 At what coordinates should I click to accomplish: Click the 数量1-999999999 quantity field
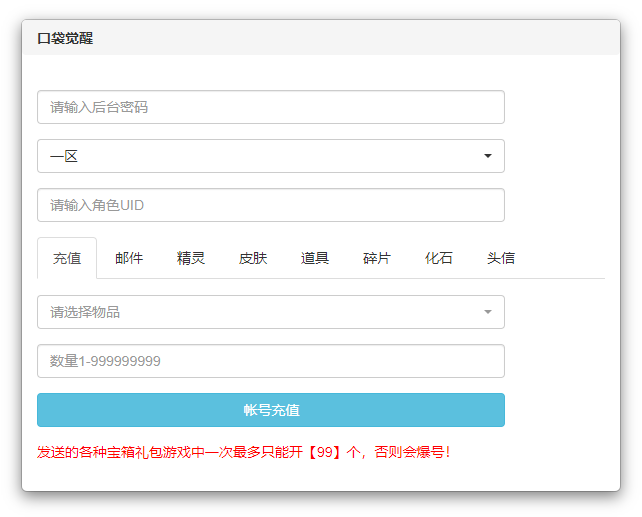[270, 361]
